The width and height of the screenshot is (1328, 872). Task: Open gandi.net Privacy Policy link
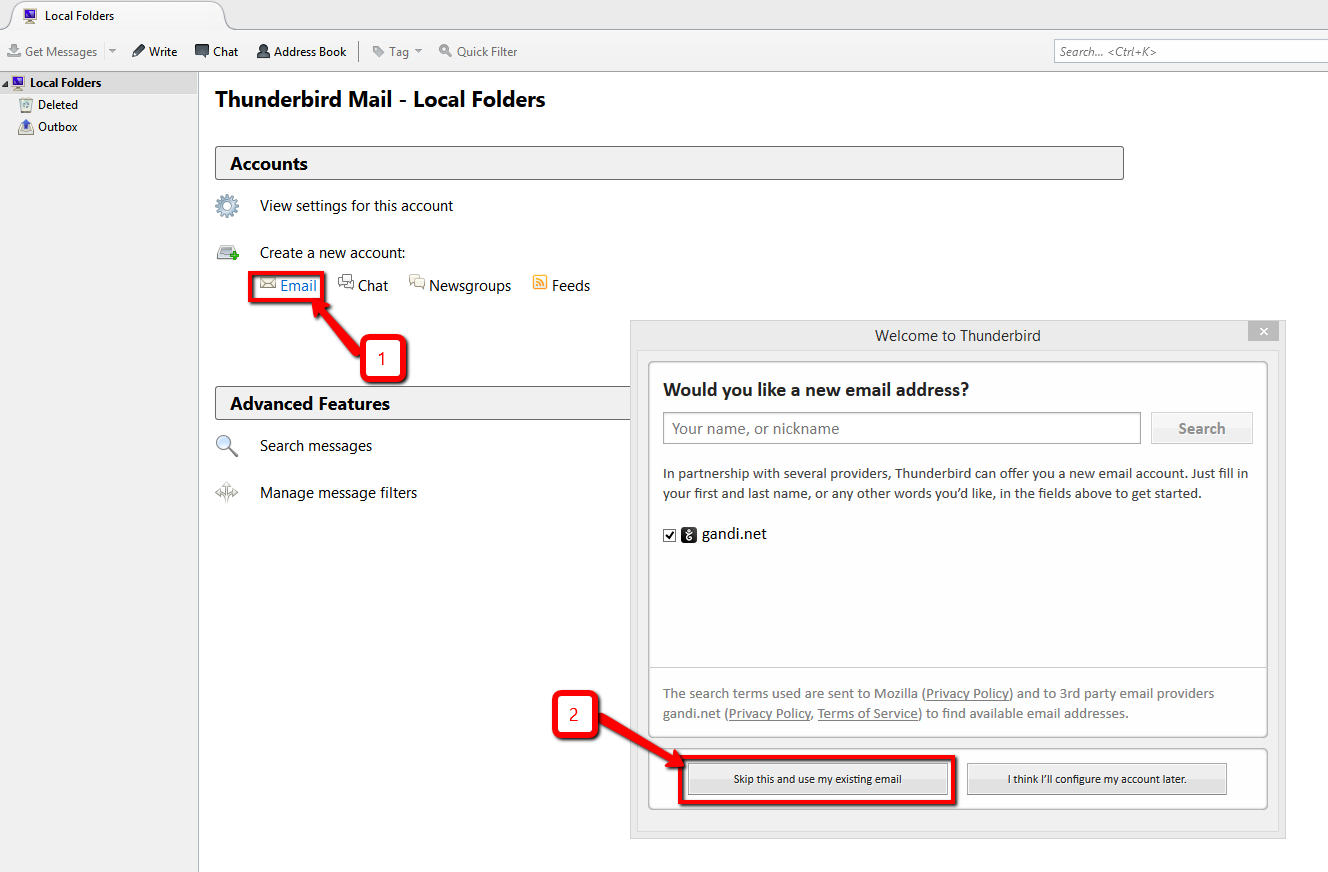[769, 713]
